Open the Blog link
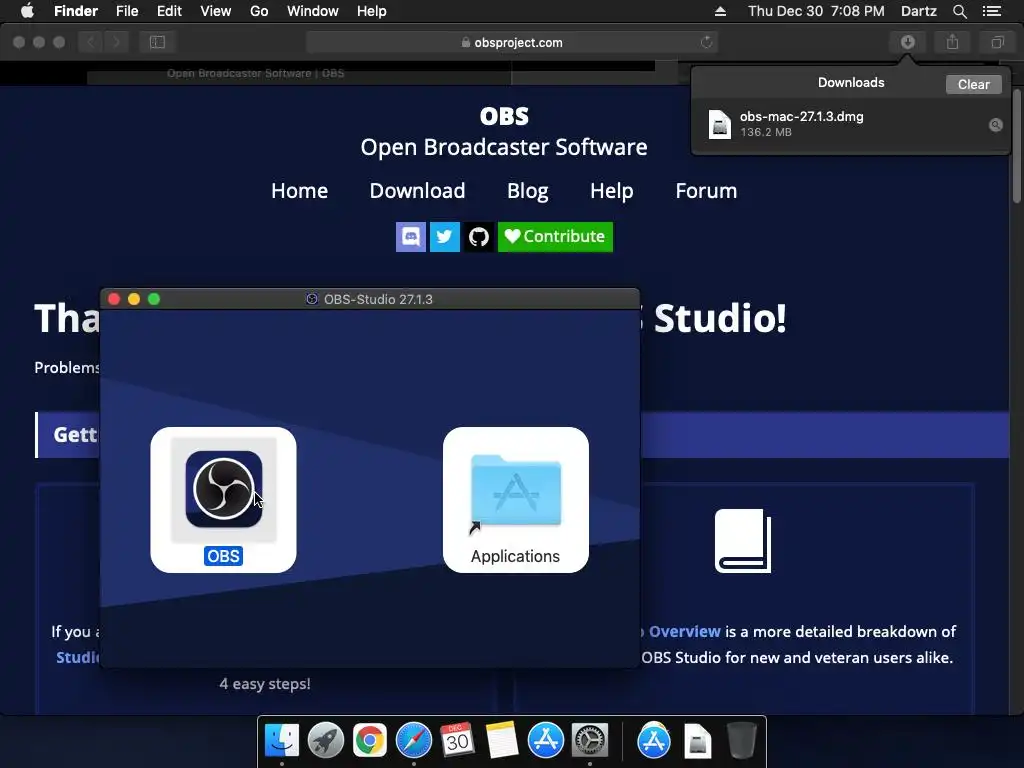 pos(528,191)
